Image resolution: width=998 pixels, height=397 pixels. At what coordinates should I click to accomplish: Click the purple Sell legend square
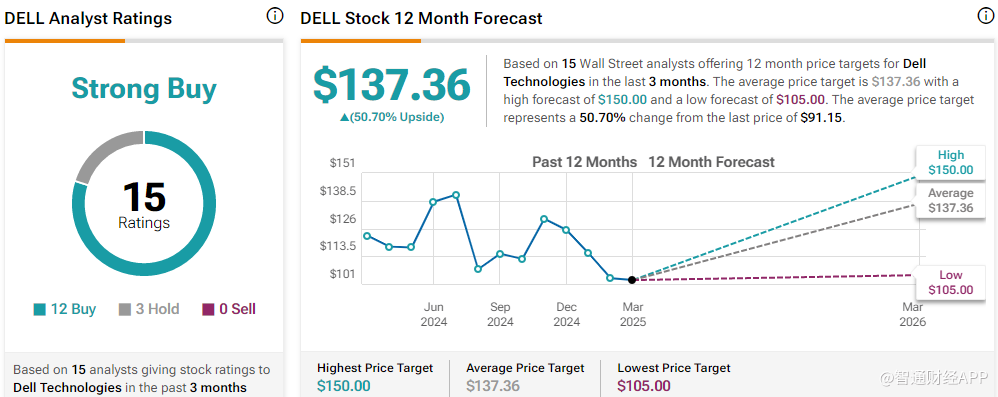point(208,309)
